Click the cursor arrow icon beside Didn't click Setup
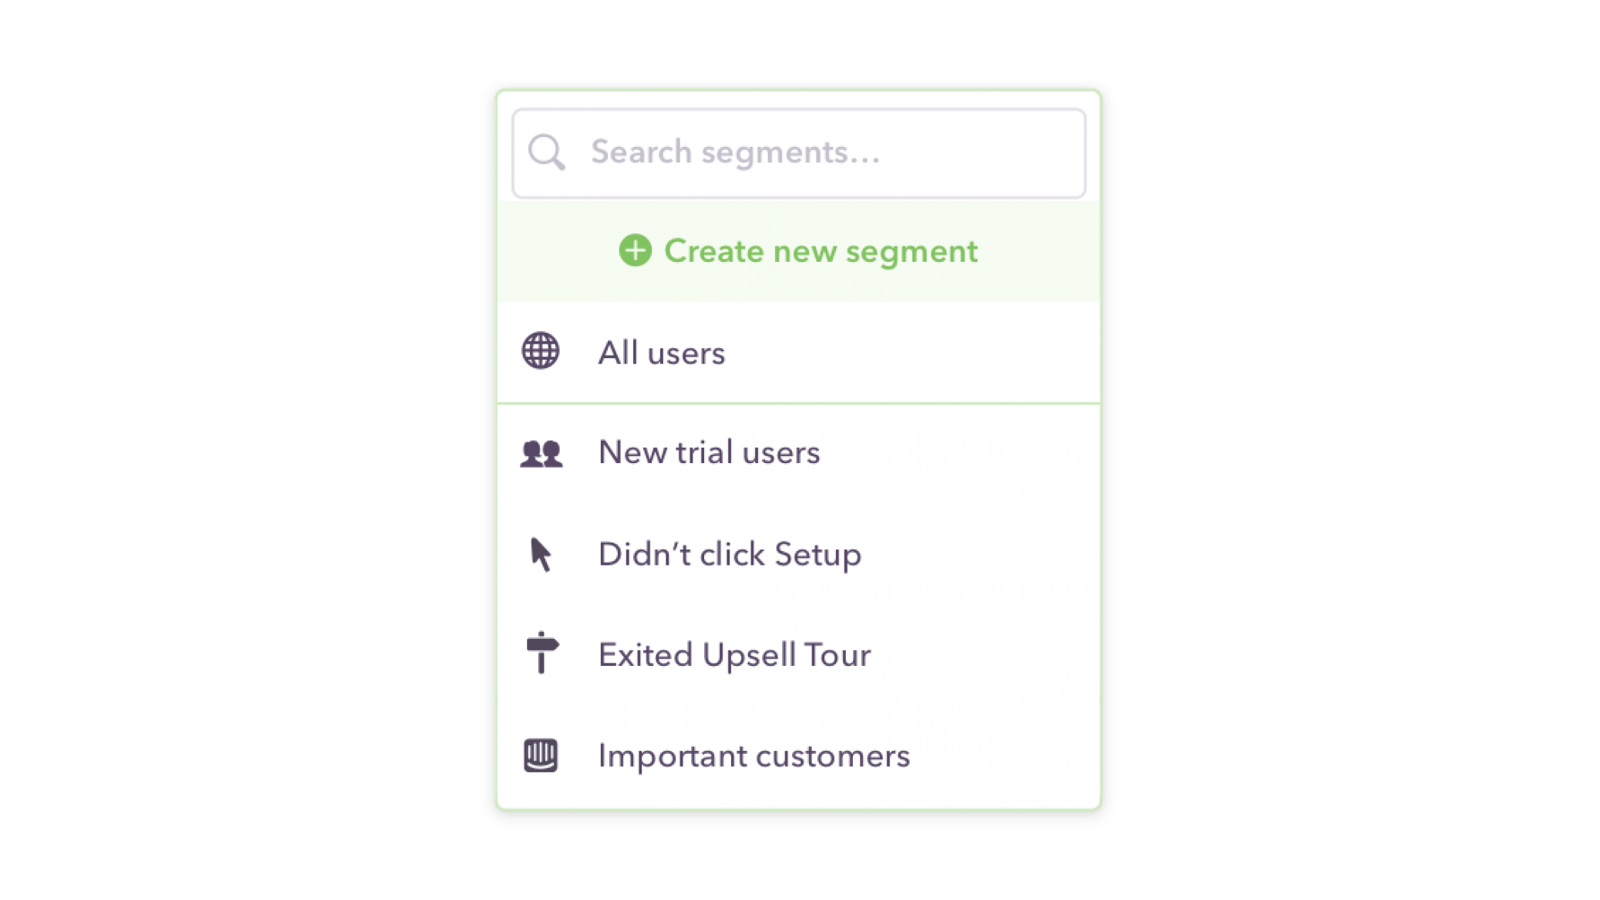The height and width of the screenshot is (900, 1600). coord(538,555)
